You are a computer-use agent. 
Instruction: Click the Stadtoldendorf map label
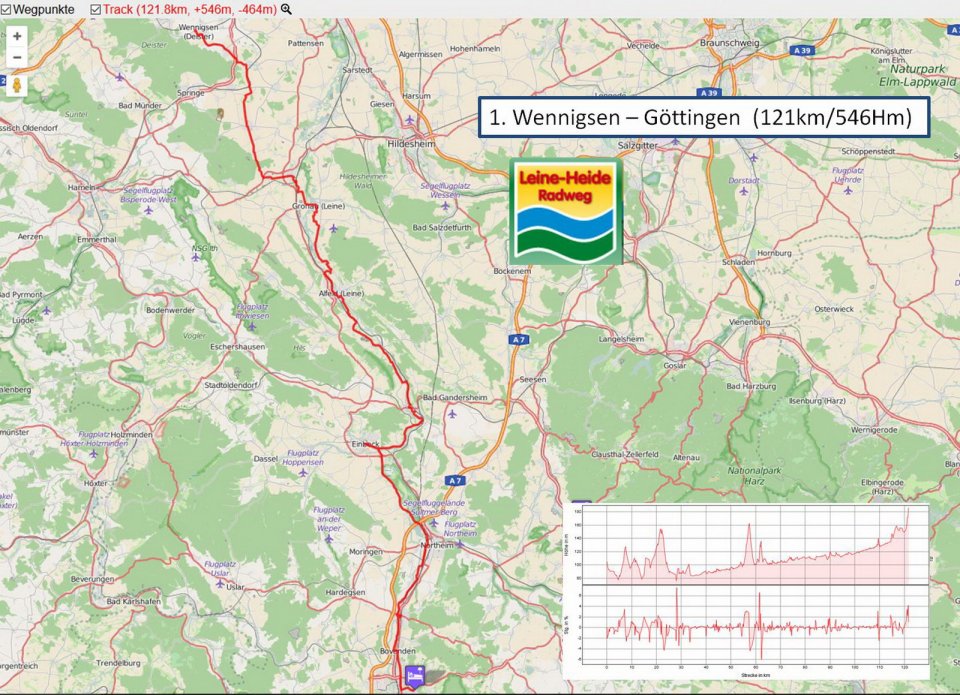(x=231, y=385)
